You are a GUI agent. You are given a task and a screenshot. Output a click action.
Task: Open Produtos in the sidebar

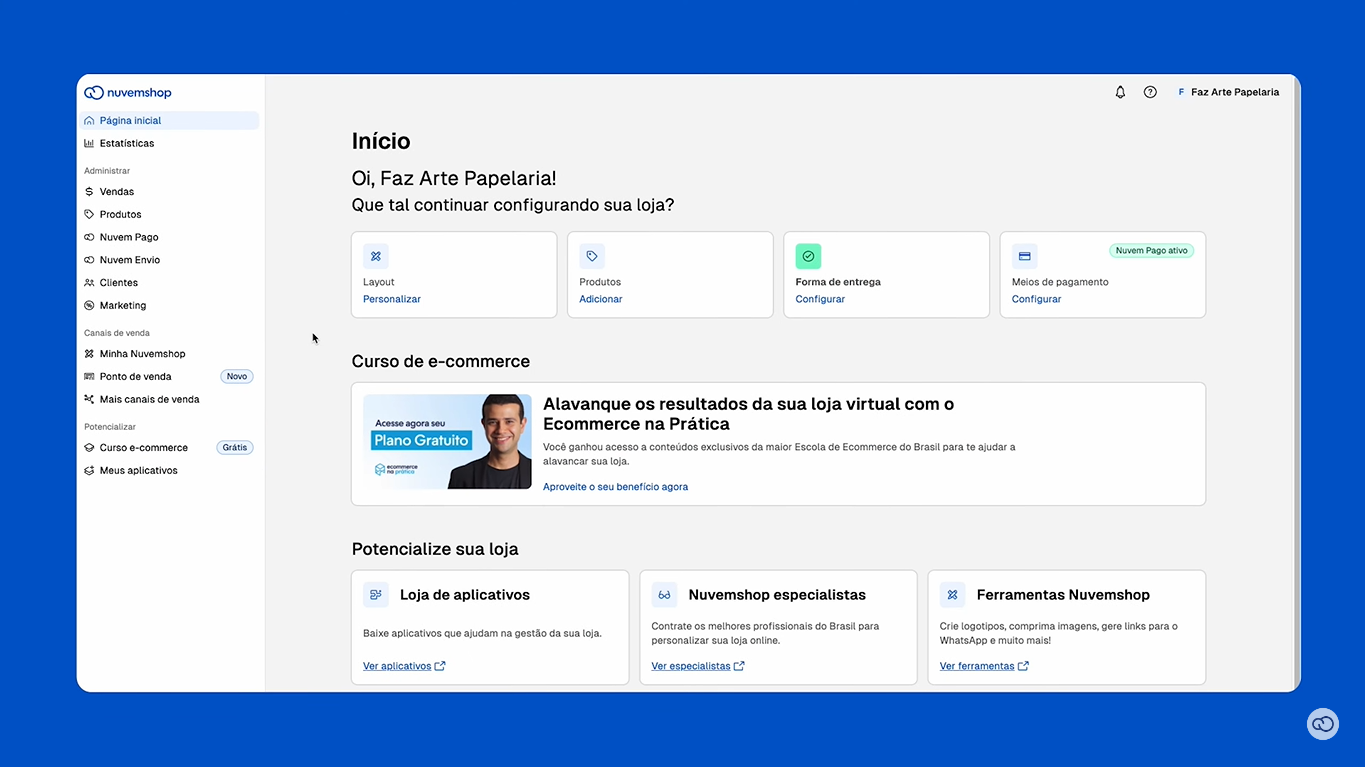point(168,214)
